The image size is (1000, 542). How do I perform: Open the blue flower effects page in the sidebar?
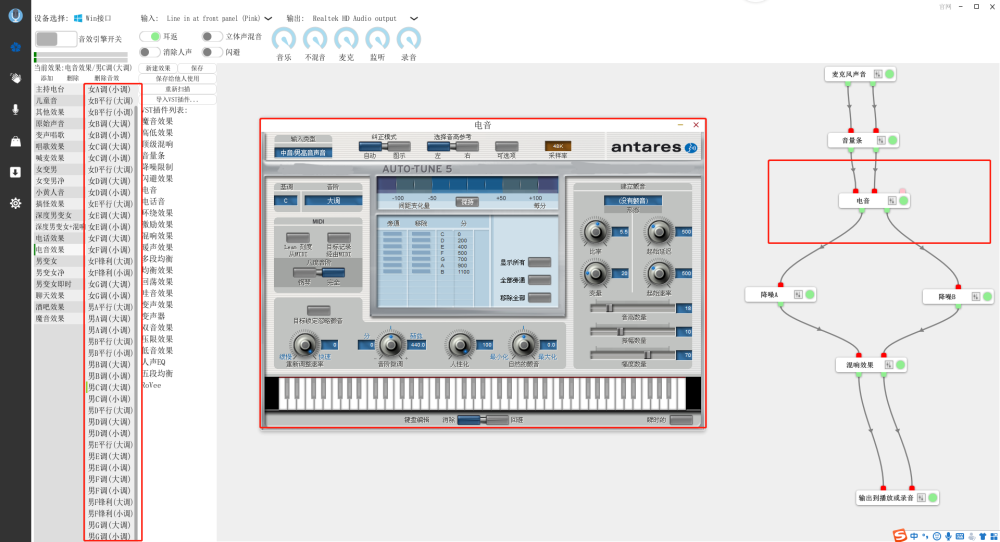[x=15, y=47]
